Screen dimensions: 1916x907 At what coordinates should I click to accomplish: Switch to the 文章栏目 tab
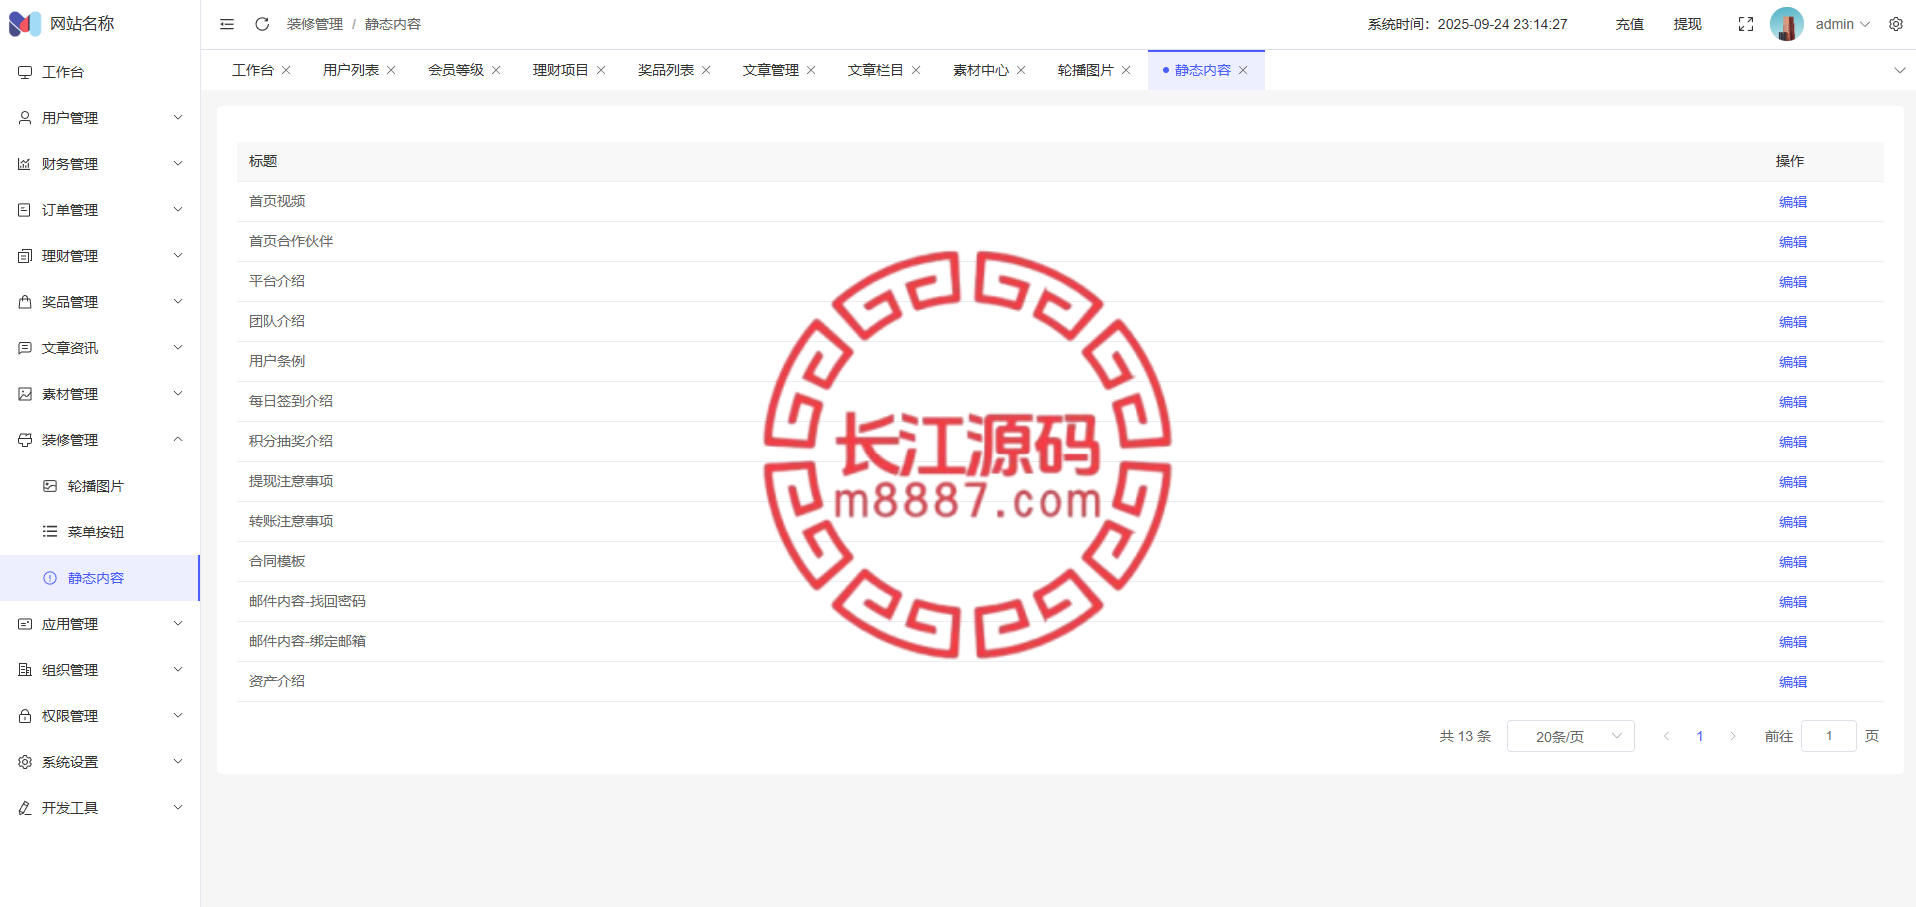pyautogui.click(x=876, y=70)
